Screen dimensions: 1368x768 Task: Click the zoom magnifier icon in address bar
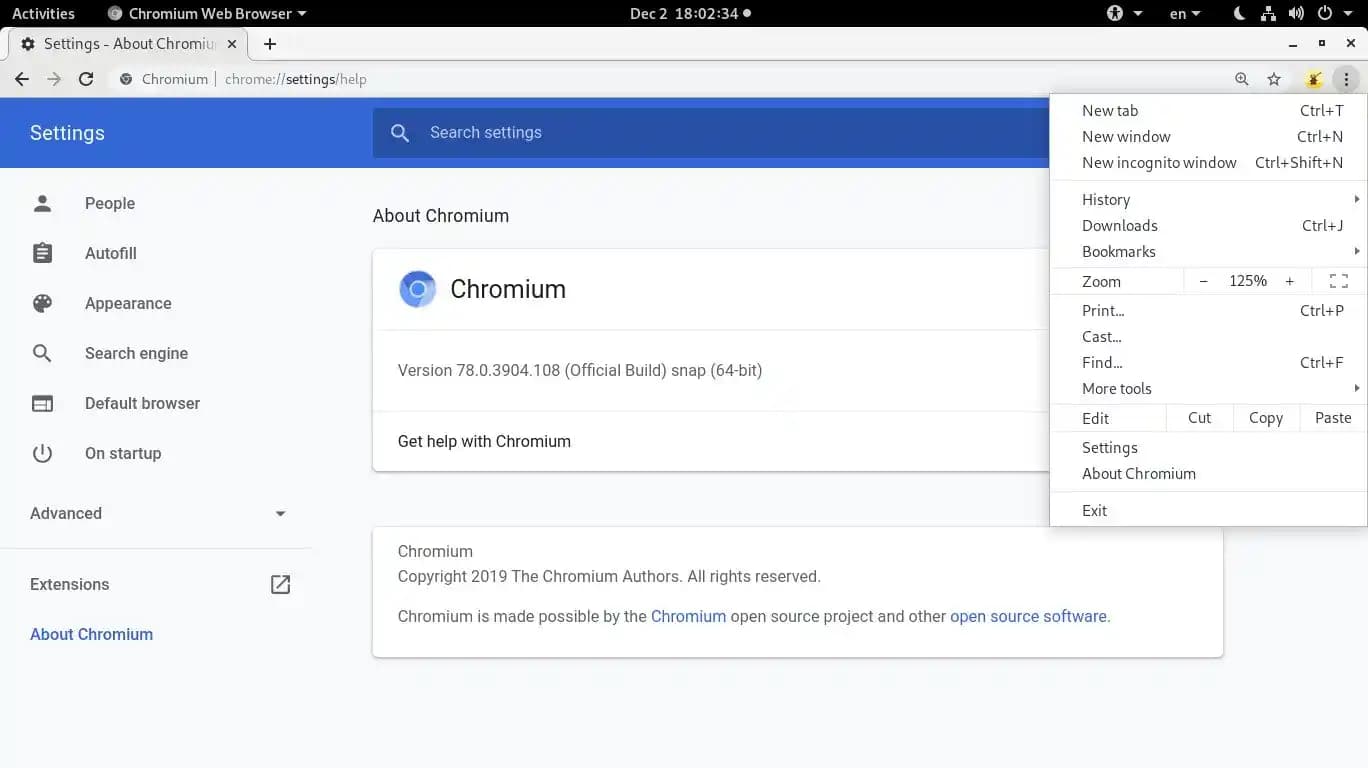pos(1242,79)
